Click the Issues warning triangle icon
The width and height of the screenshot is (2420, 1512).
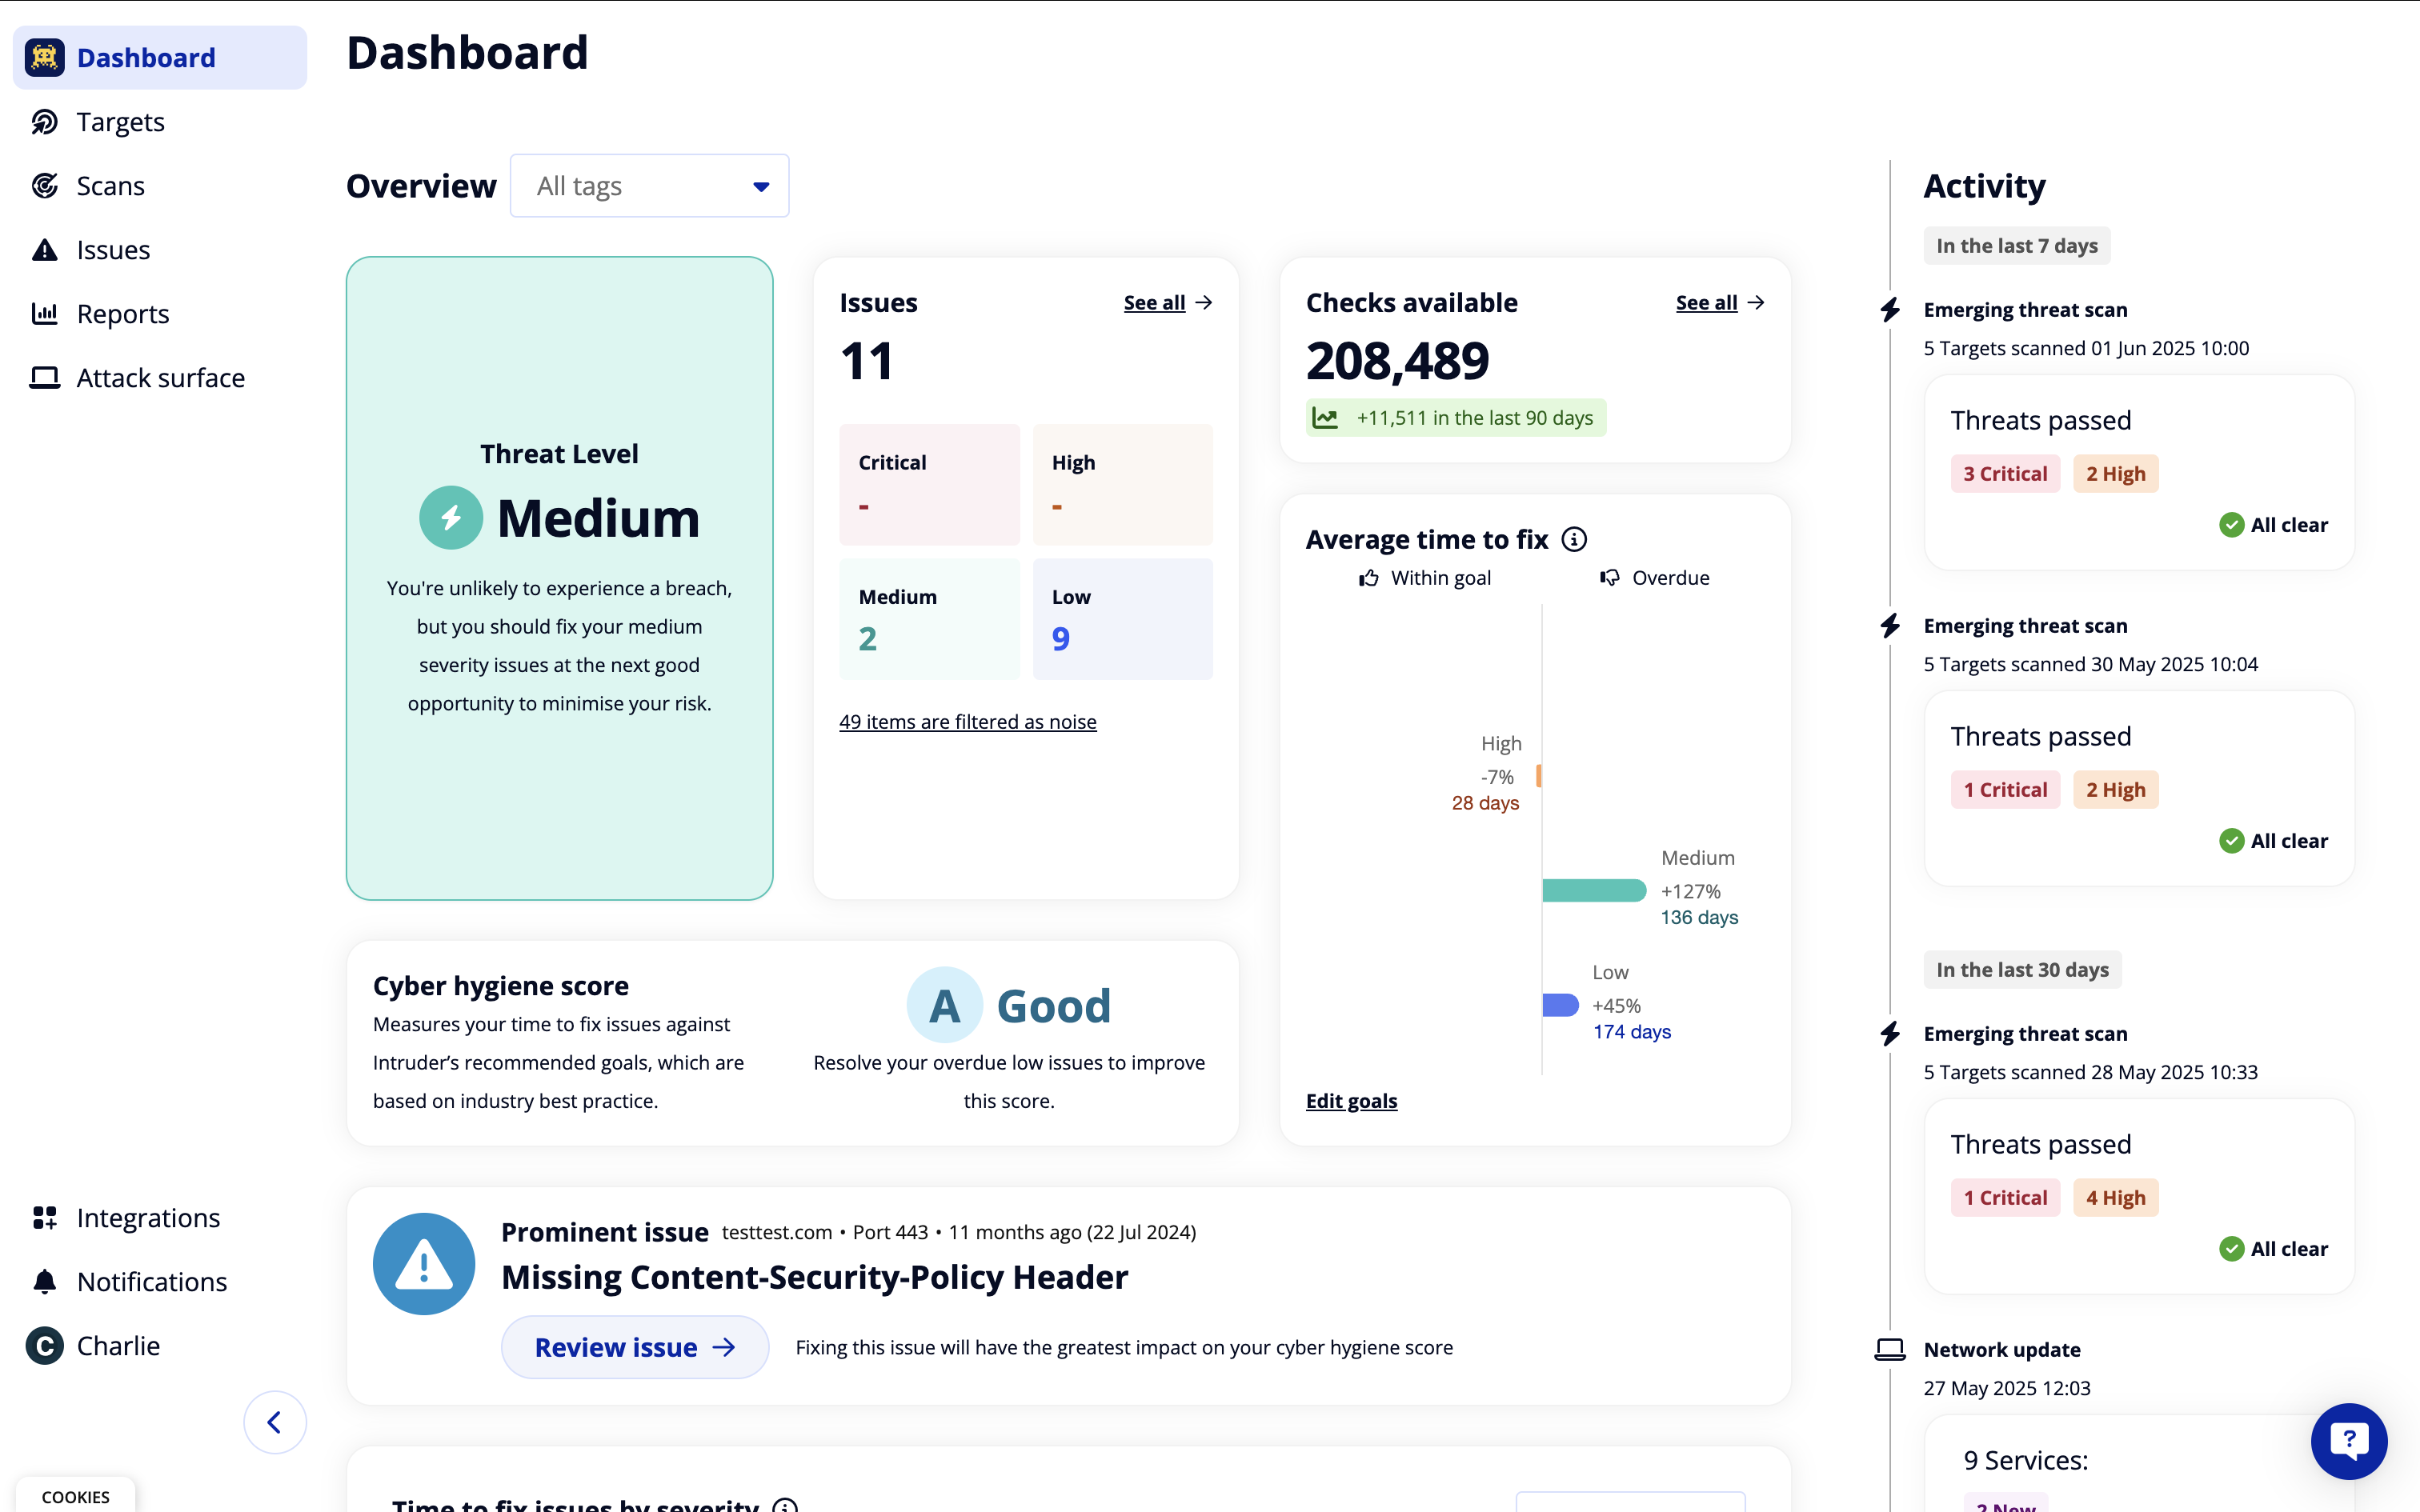tap(45, 250)
